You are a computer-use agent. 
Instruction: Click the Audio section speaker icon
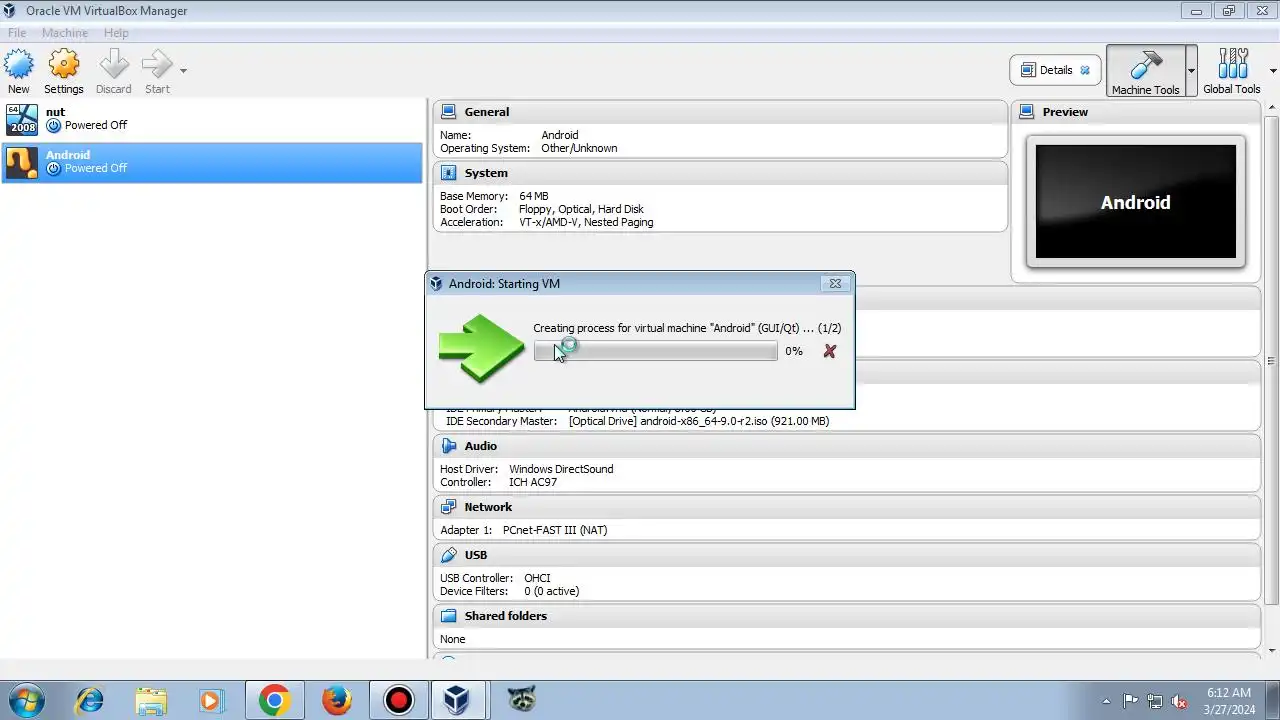point(449,446)
